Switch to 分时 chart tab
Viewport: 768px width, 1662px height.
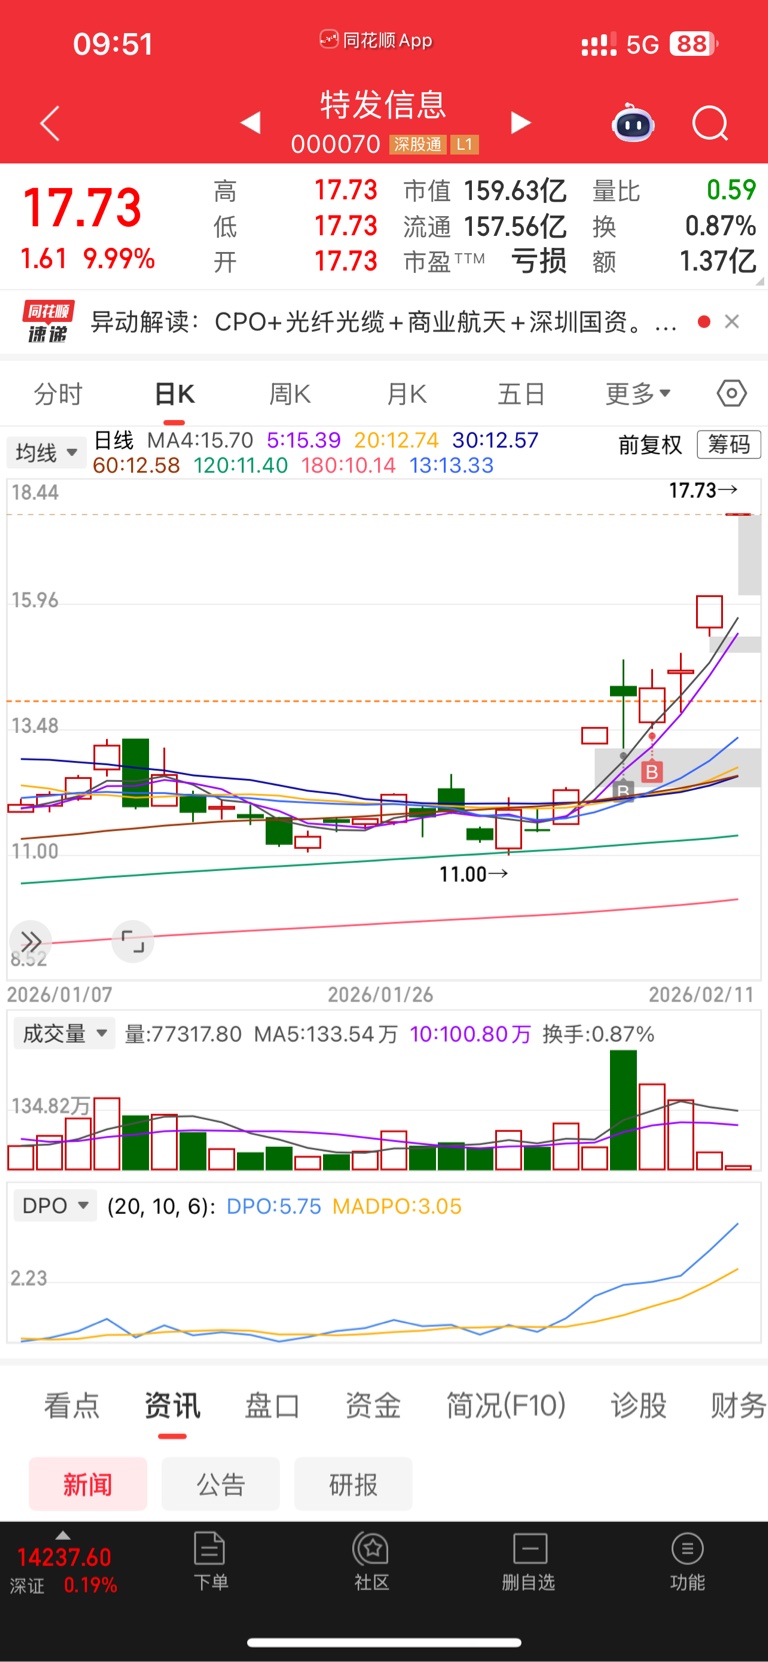(x=58, y=394)
